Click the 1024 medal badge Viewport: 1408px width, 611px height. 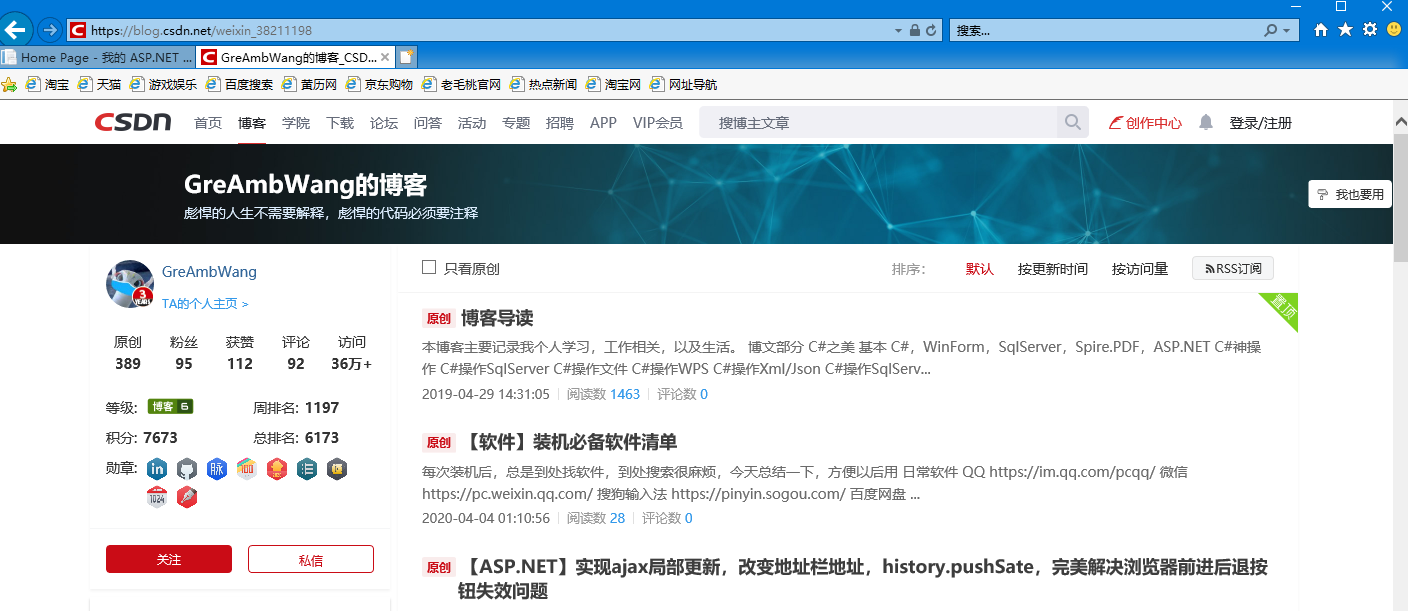tap(157, 497)
